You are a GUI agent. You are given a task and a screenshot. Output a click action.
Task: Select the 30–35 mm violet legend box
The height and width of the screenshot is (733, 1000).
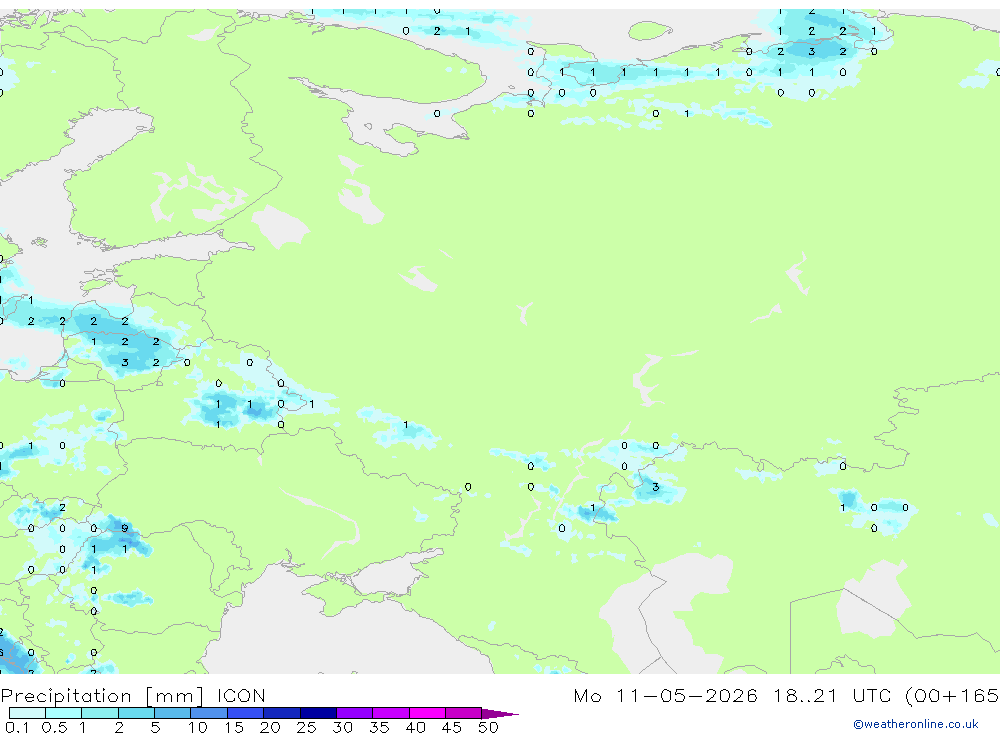point(355,713)
